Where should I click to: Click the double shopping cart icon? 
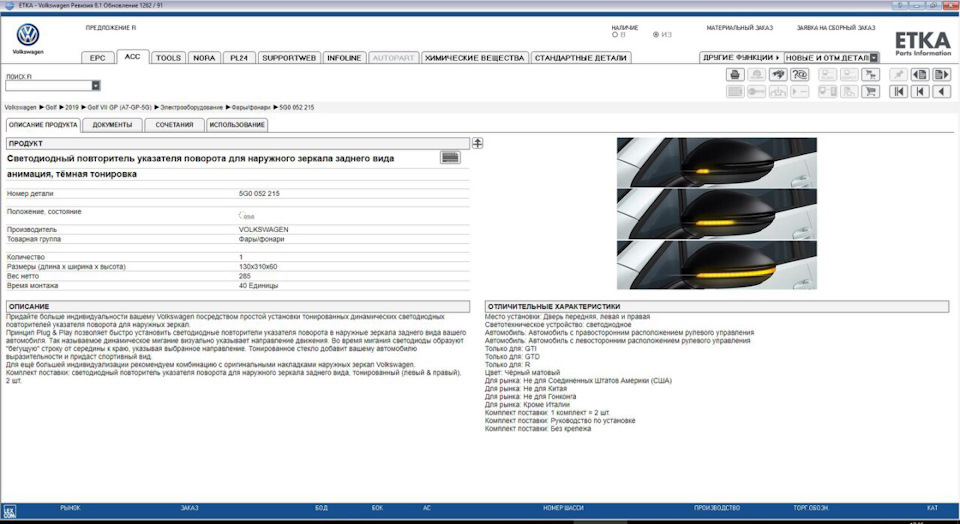[870, 75]
